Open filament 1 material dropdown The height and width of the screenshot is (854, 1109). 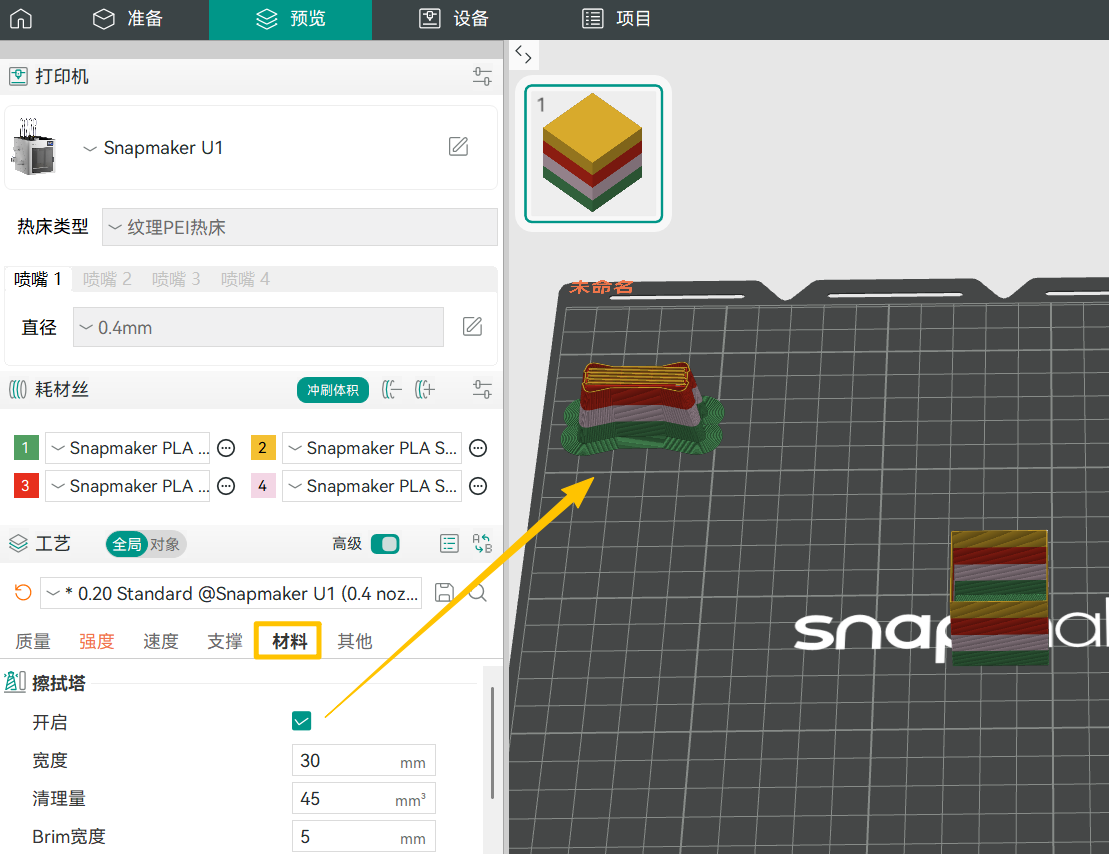(x=127, y=448)
